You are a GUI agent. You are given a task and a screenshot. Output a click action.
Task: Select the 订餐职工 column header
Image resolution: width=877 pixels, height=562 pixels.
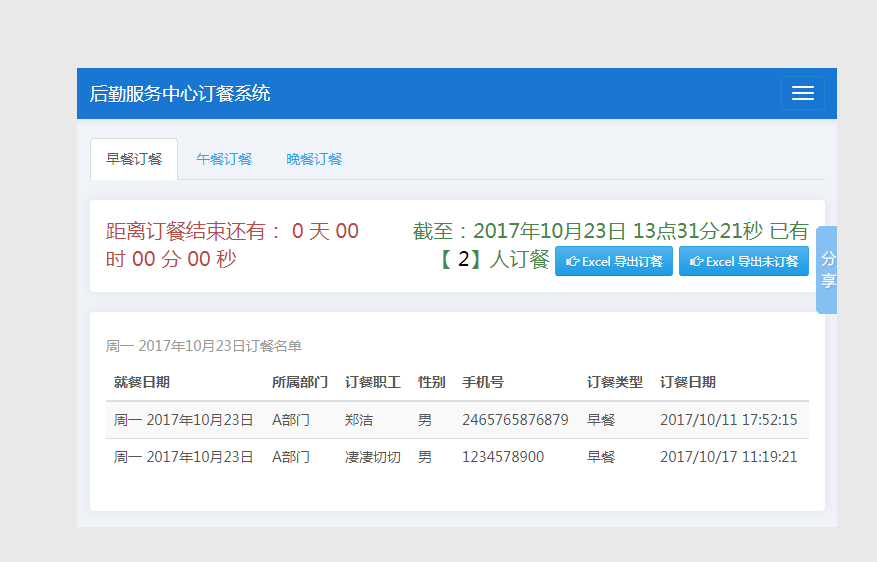[372, 382]
